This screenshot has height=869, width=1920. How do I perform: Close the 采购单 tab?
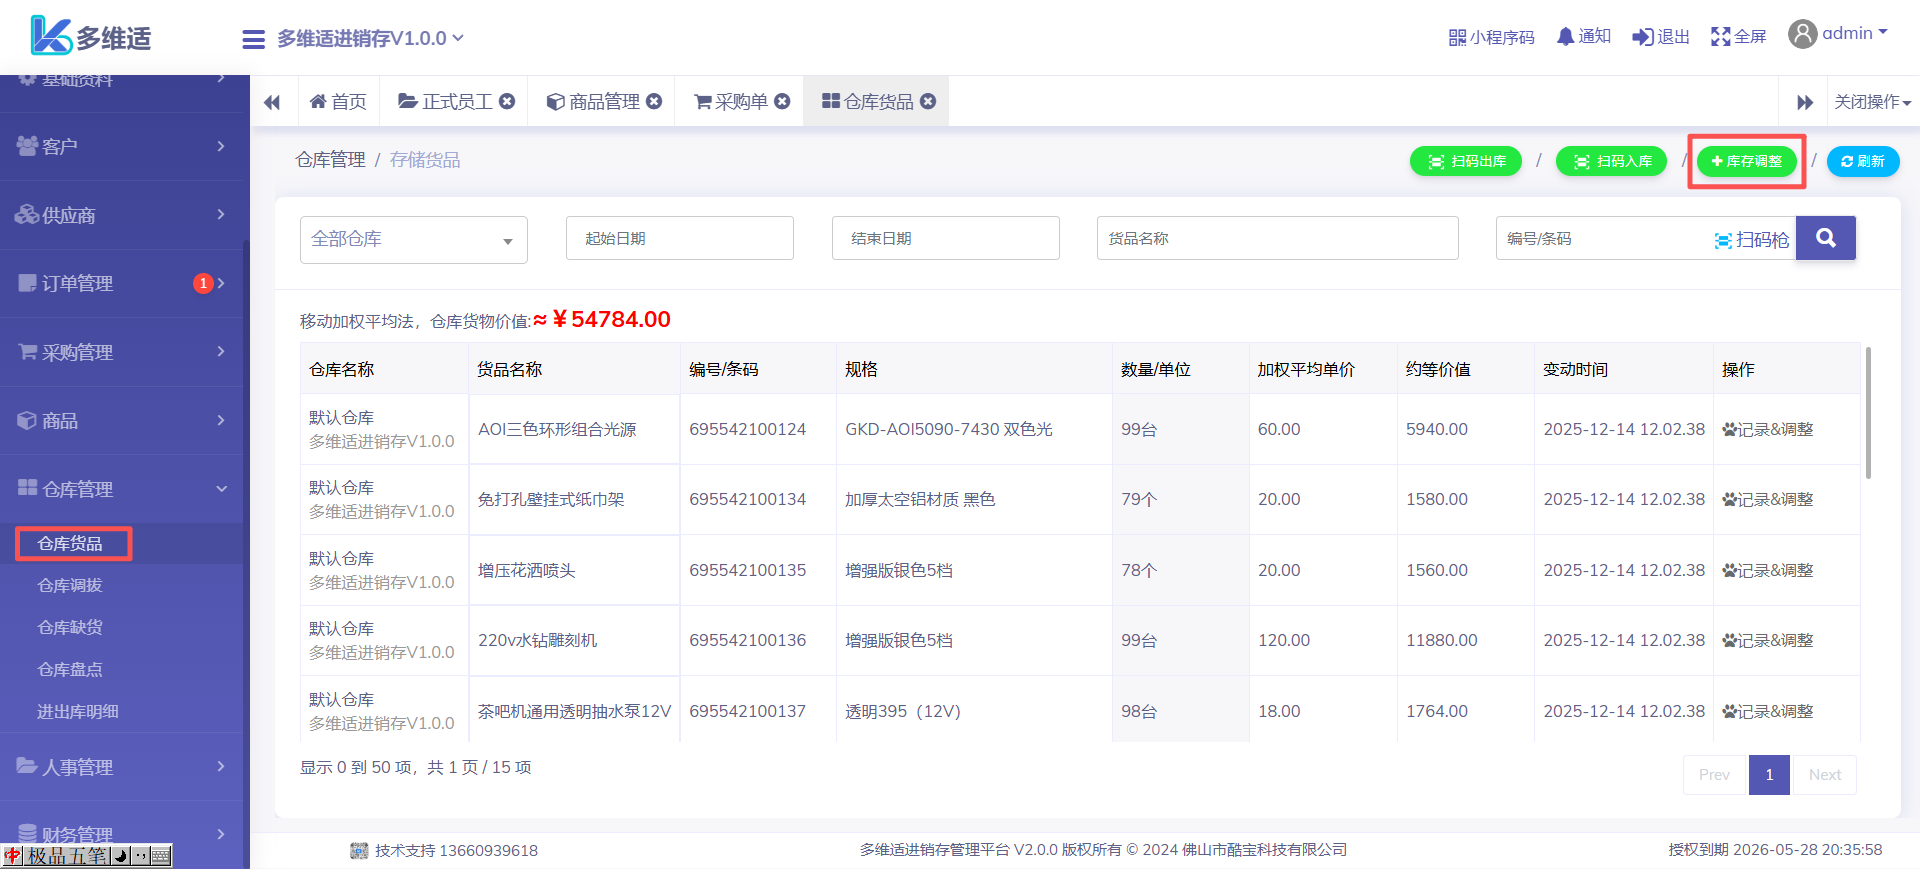click(783, 101)
